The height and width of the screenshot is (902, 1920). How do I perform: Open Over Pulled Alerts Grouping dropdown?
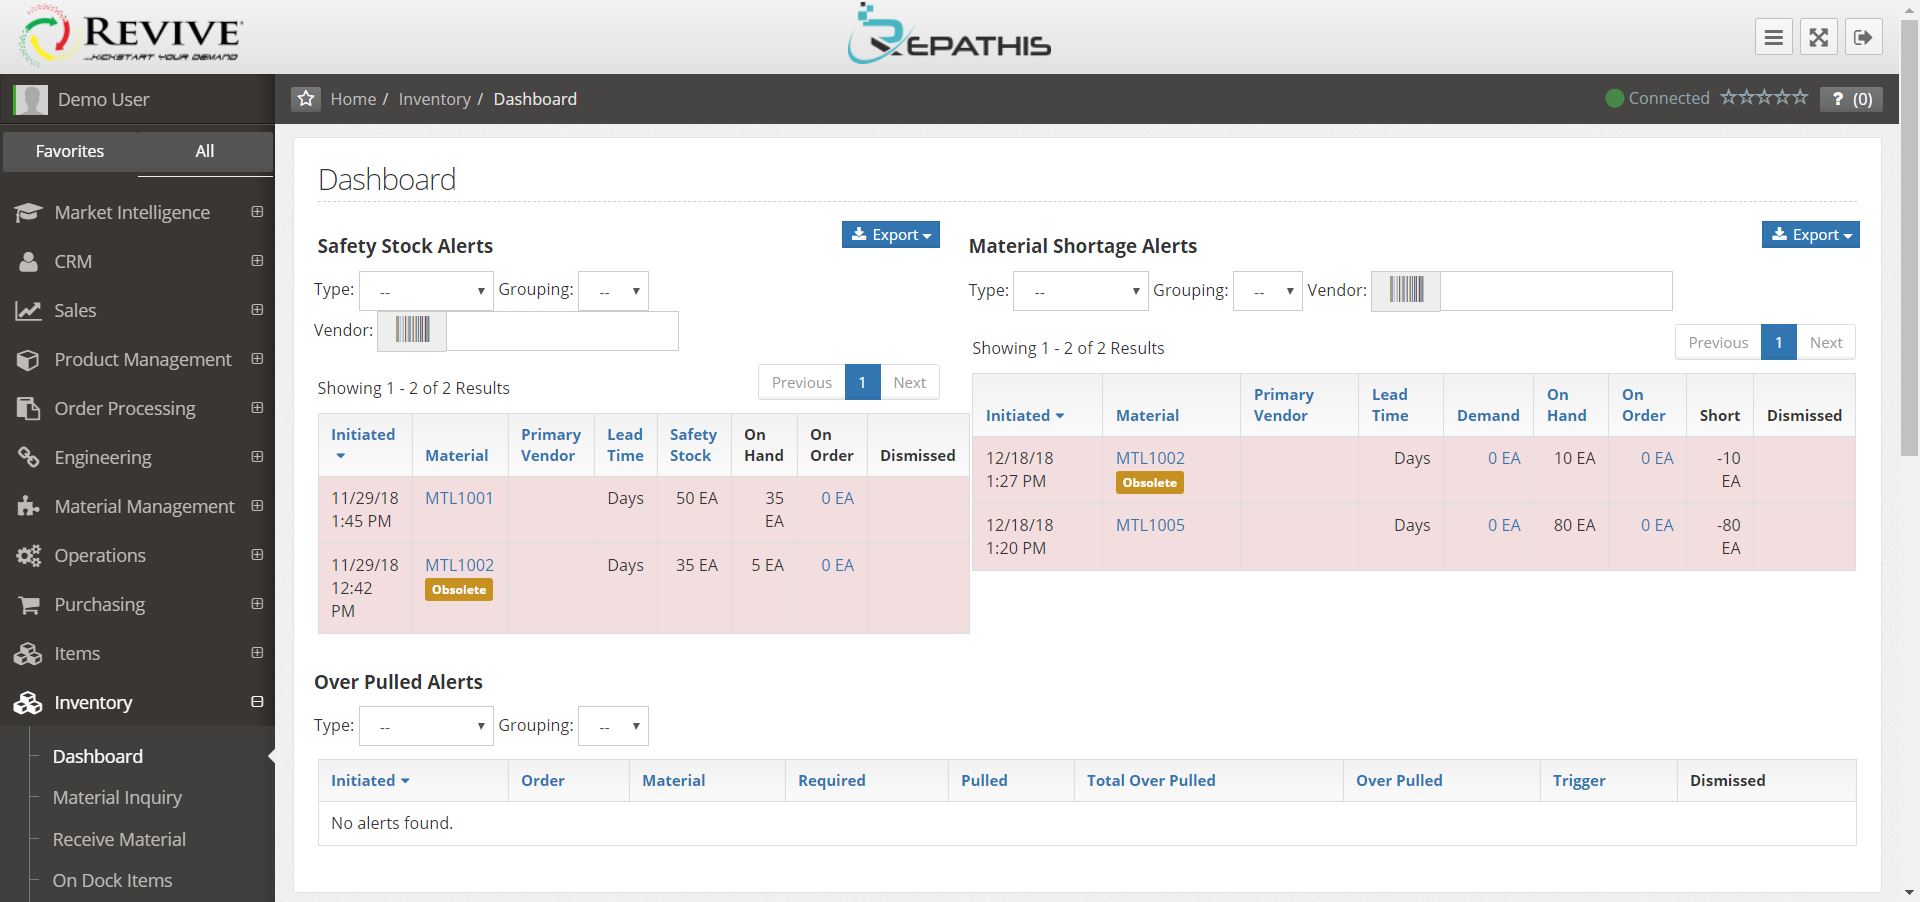pos(613,726)
